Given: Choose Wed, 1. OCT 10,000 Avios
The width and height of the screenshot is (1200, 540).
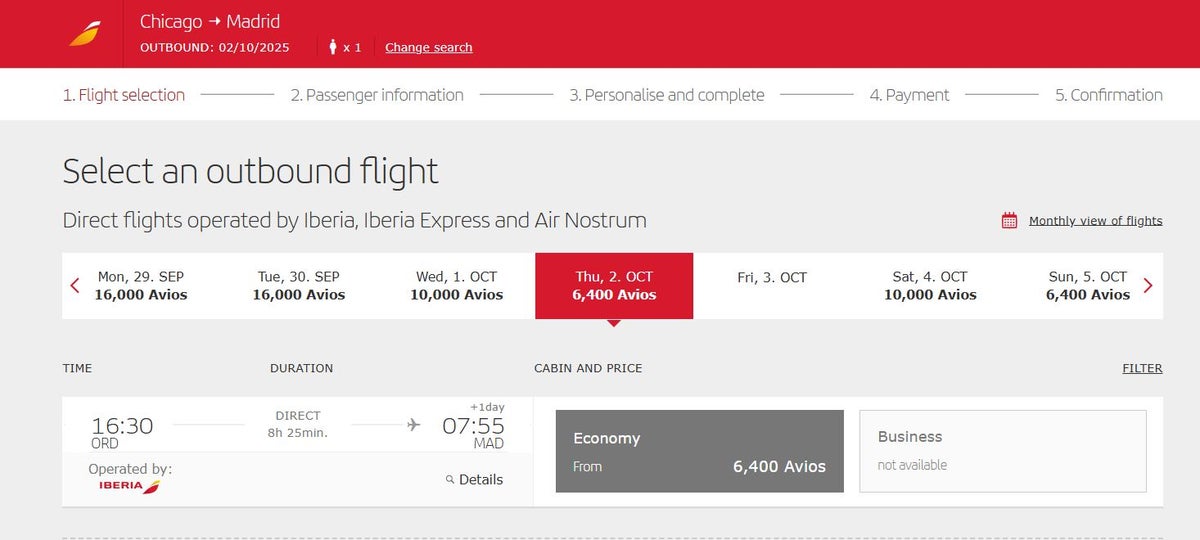Looking at the screenshot, I should (x=456, y=286).
